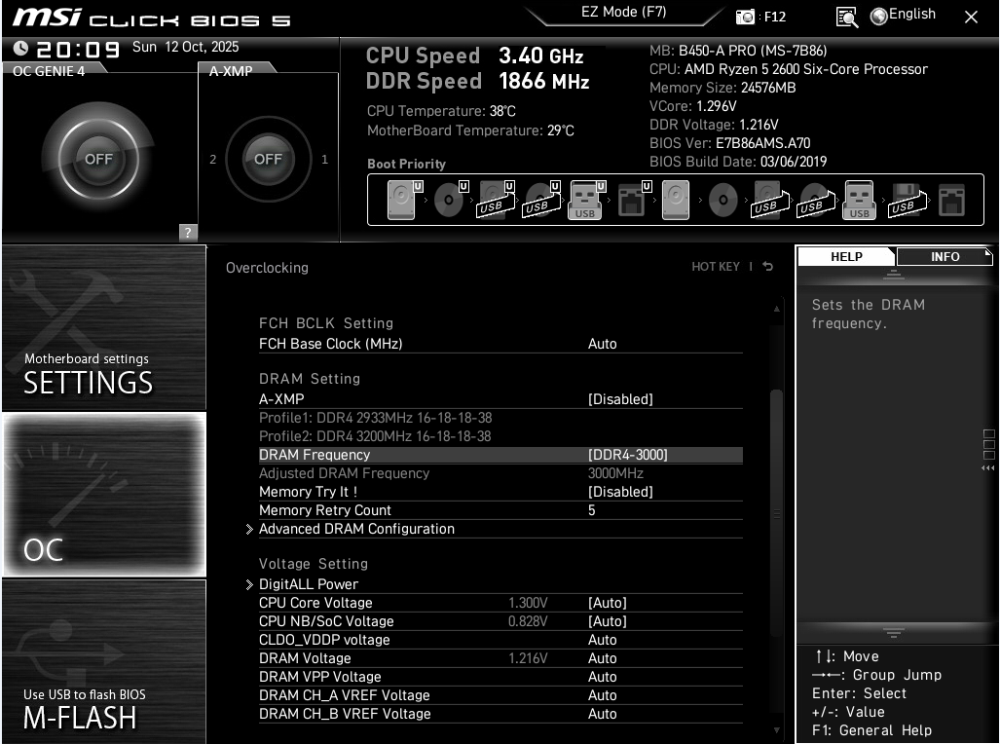Expand Advanced DRAM Configuration
1000x744 pixels.
point(356,529)
